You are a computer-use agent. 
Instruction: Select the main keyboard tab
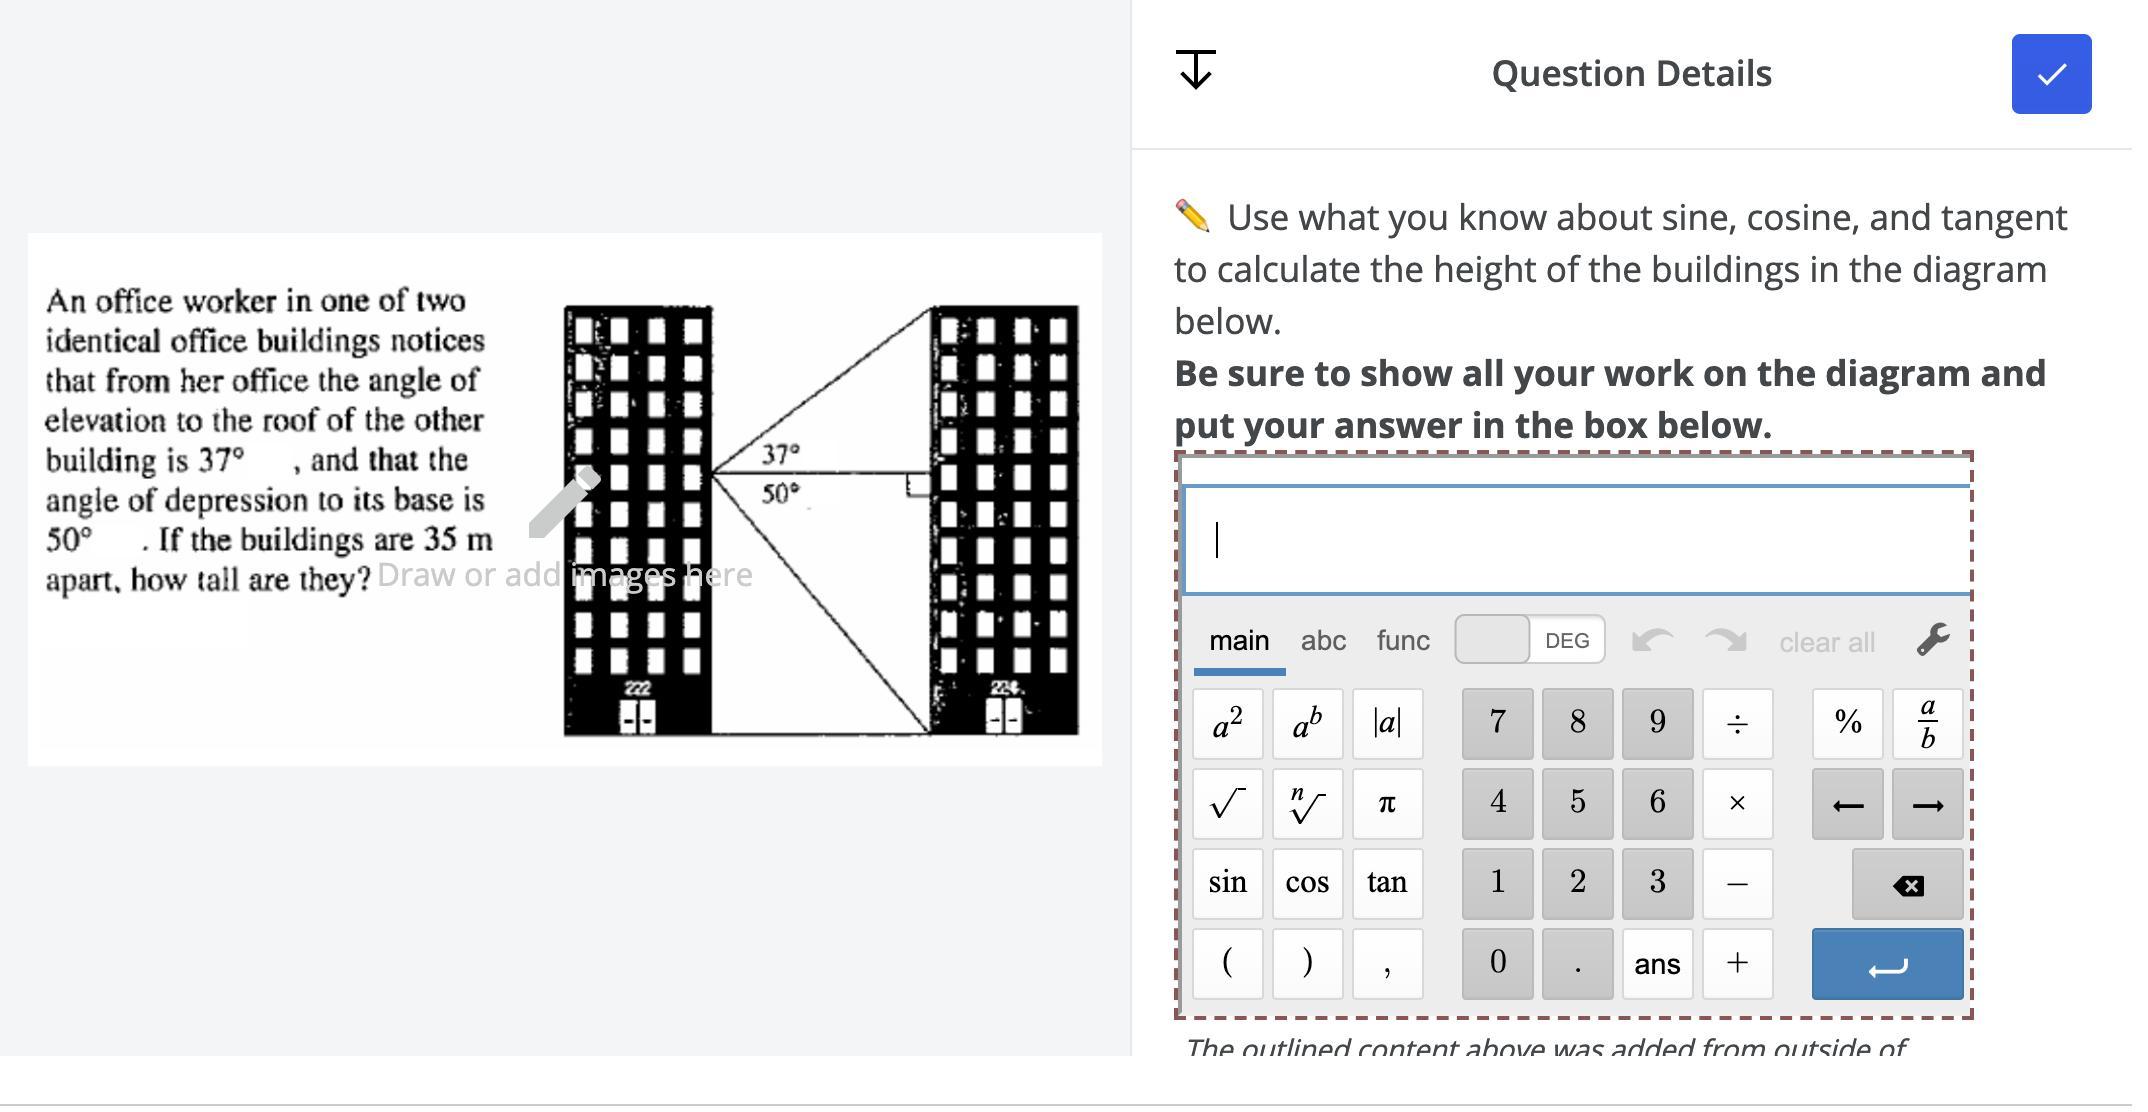1239,641
